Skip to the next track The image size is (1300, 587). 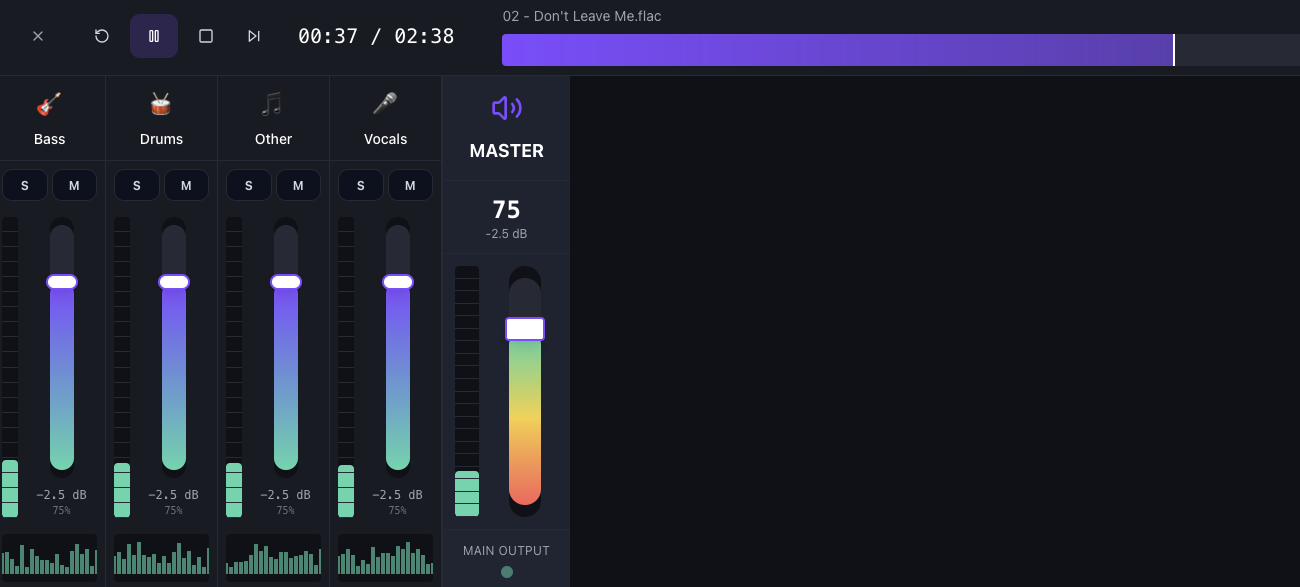click(254, 36)
